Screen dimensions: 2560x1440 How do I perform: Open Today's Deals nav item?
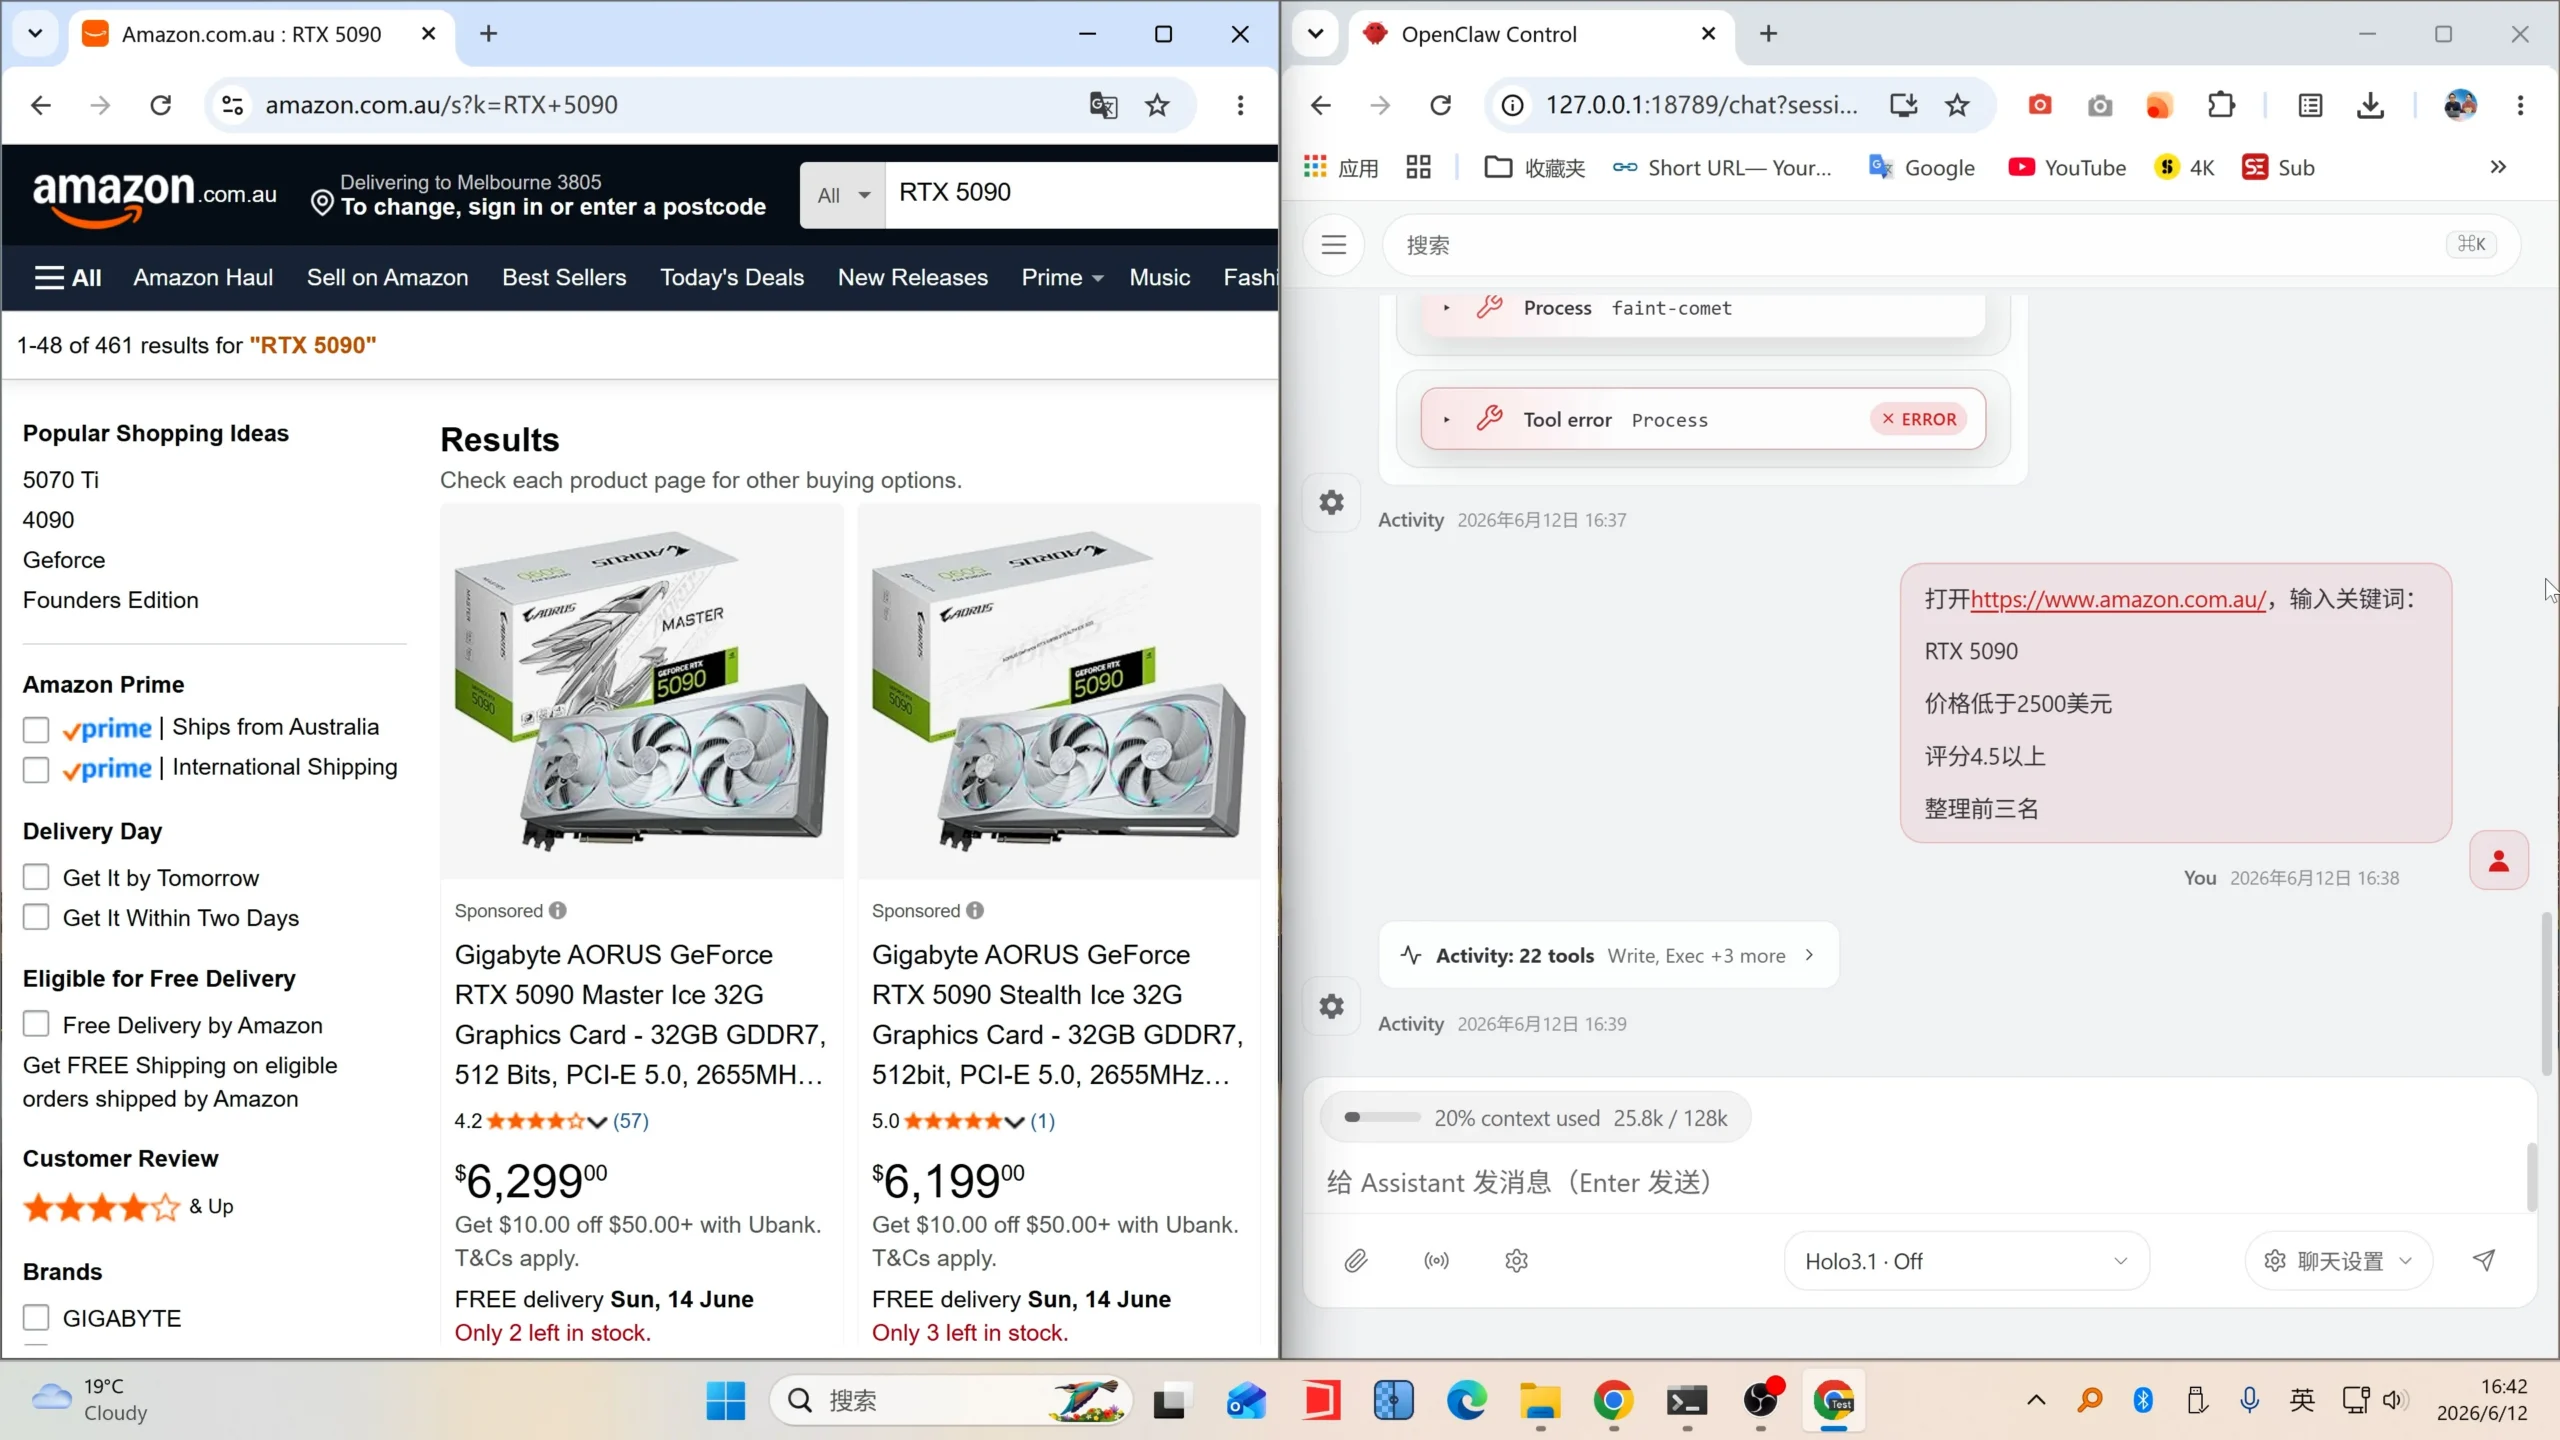point(732,278)
